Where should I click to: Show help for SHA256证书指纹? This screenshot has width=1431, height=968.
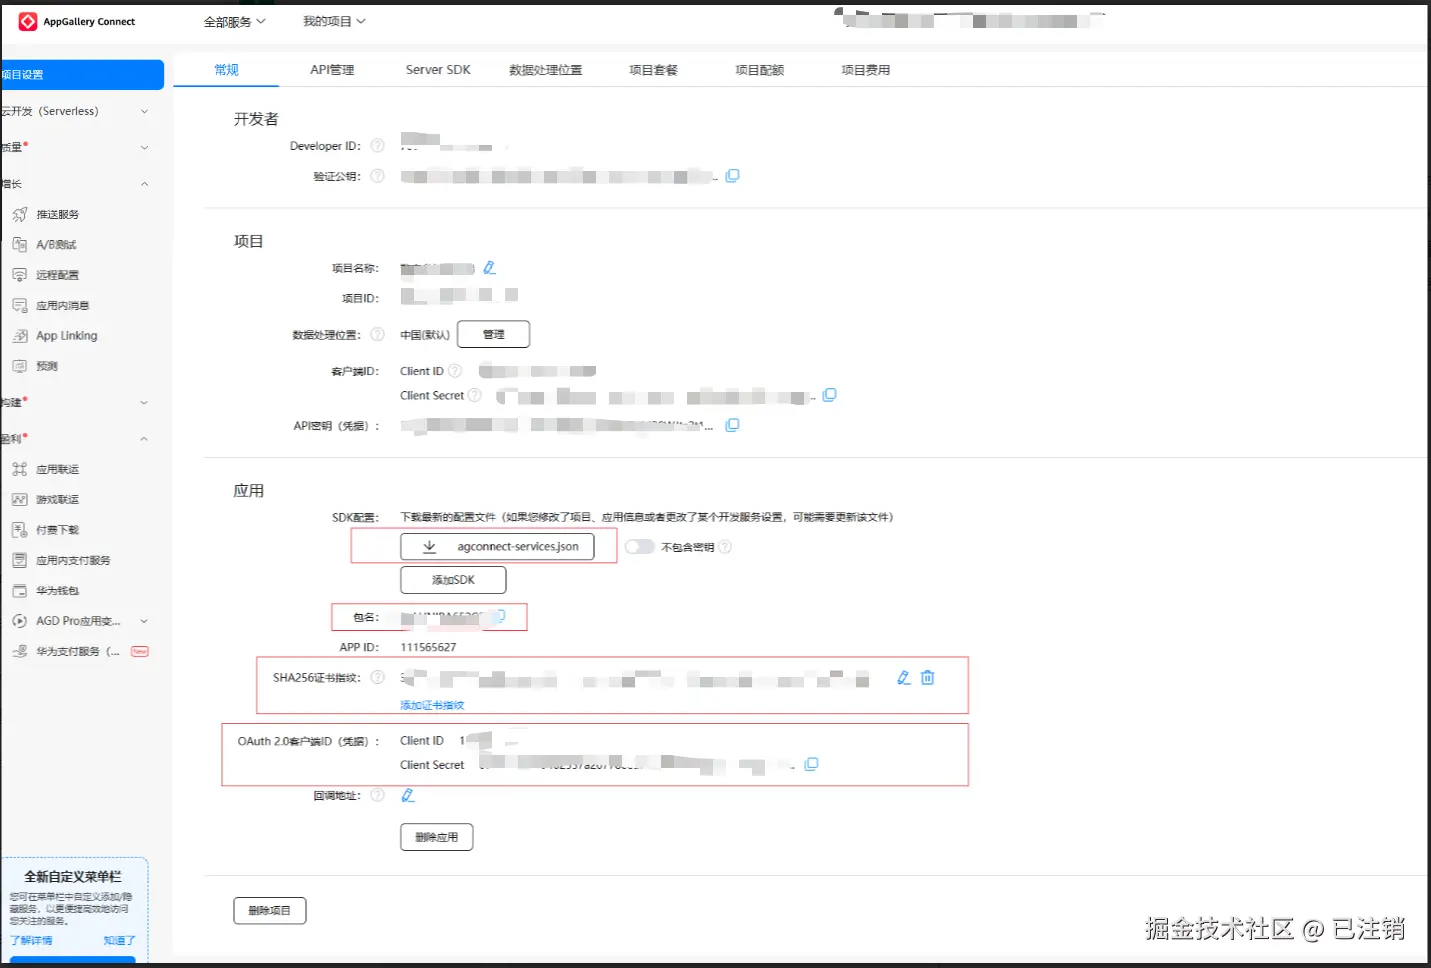tap(377, 677)
